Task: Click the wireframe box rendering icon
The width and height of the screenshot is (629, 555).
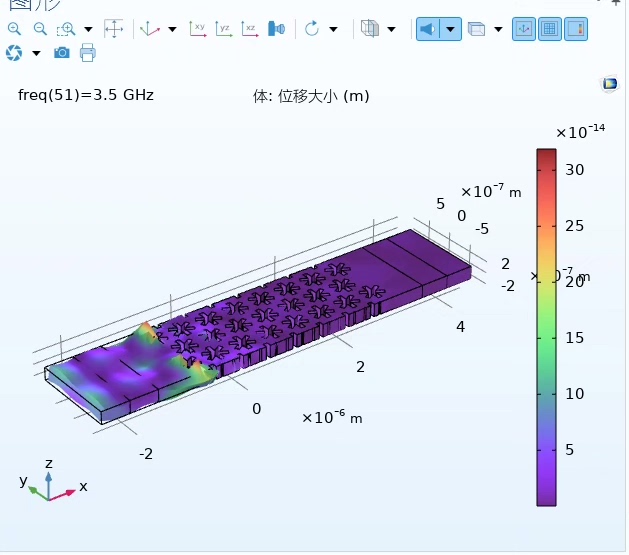Action: (477, 29)
